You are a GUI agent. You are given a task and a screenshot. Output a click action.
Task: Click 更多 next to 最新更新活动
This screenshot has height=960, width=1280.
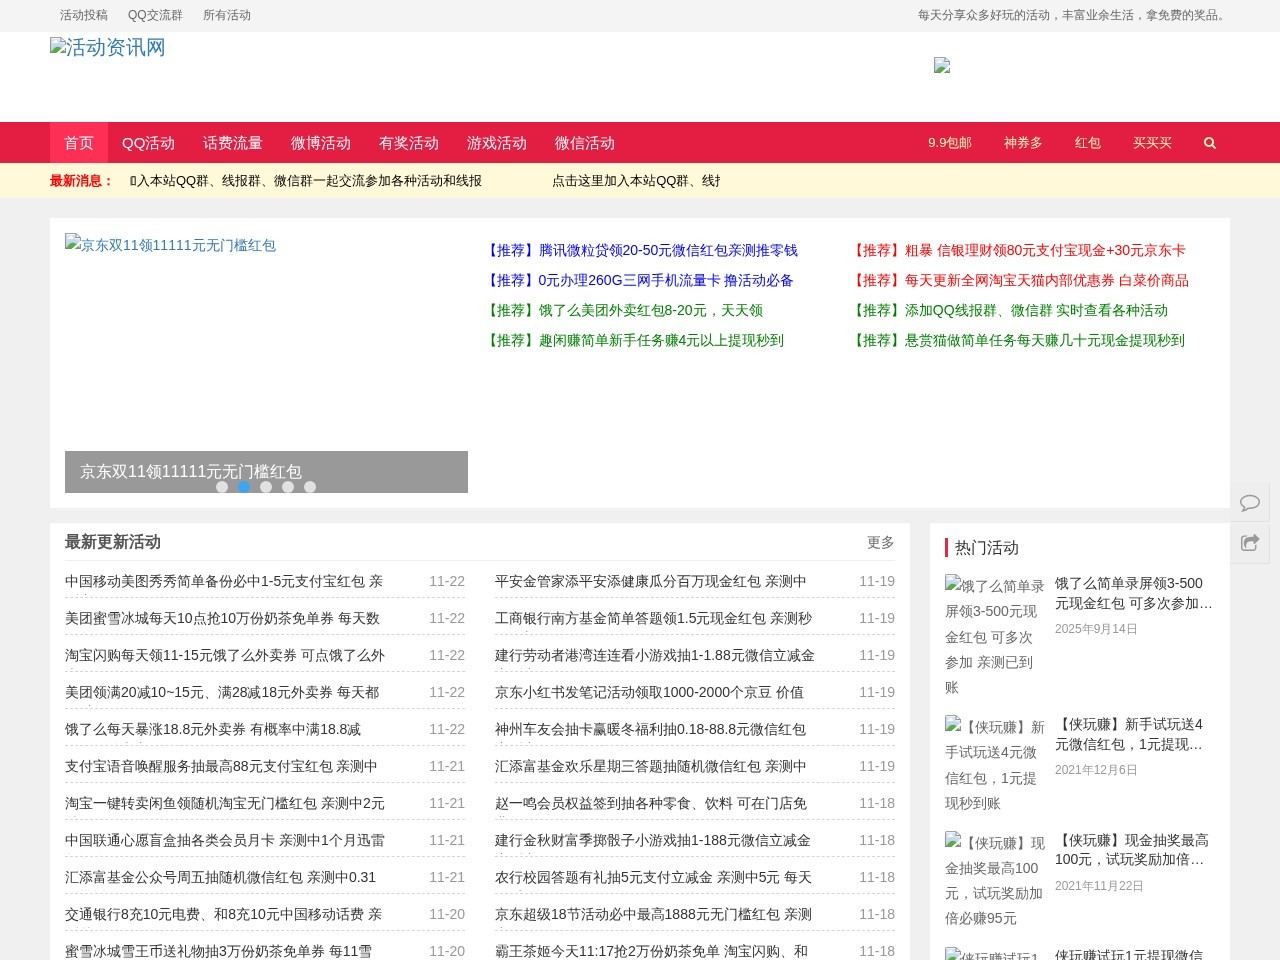coord(881,542)
